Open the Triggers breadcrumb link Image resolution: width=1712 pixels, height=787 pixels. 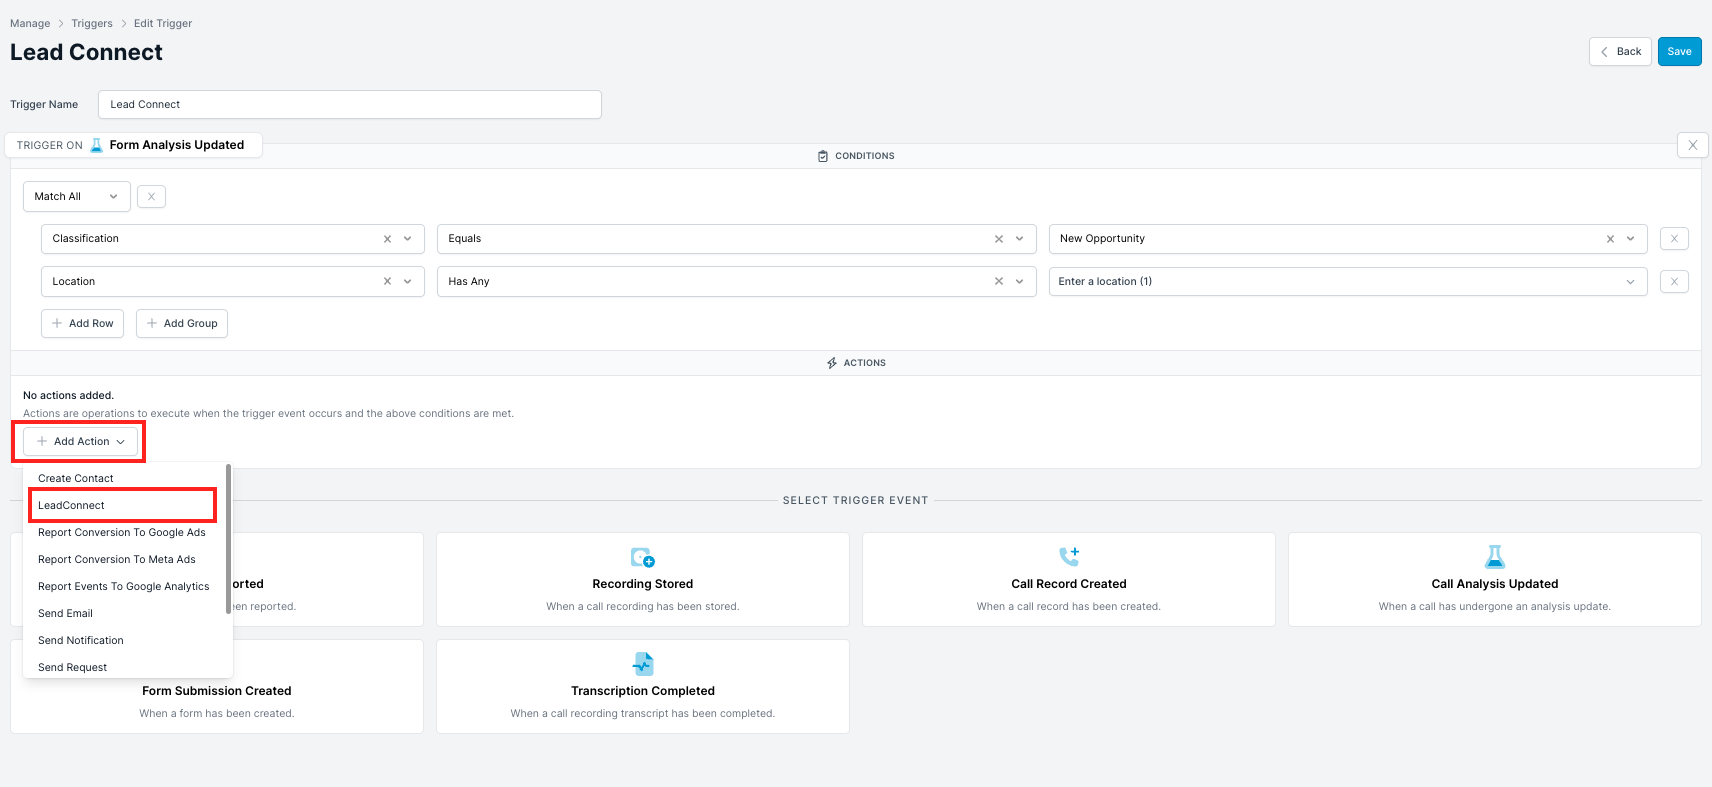[92, 24]
